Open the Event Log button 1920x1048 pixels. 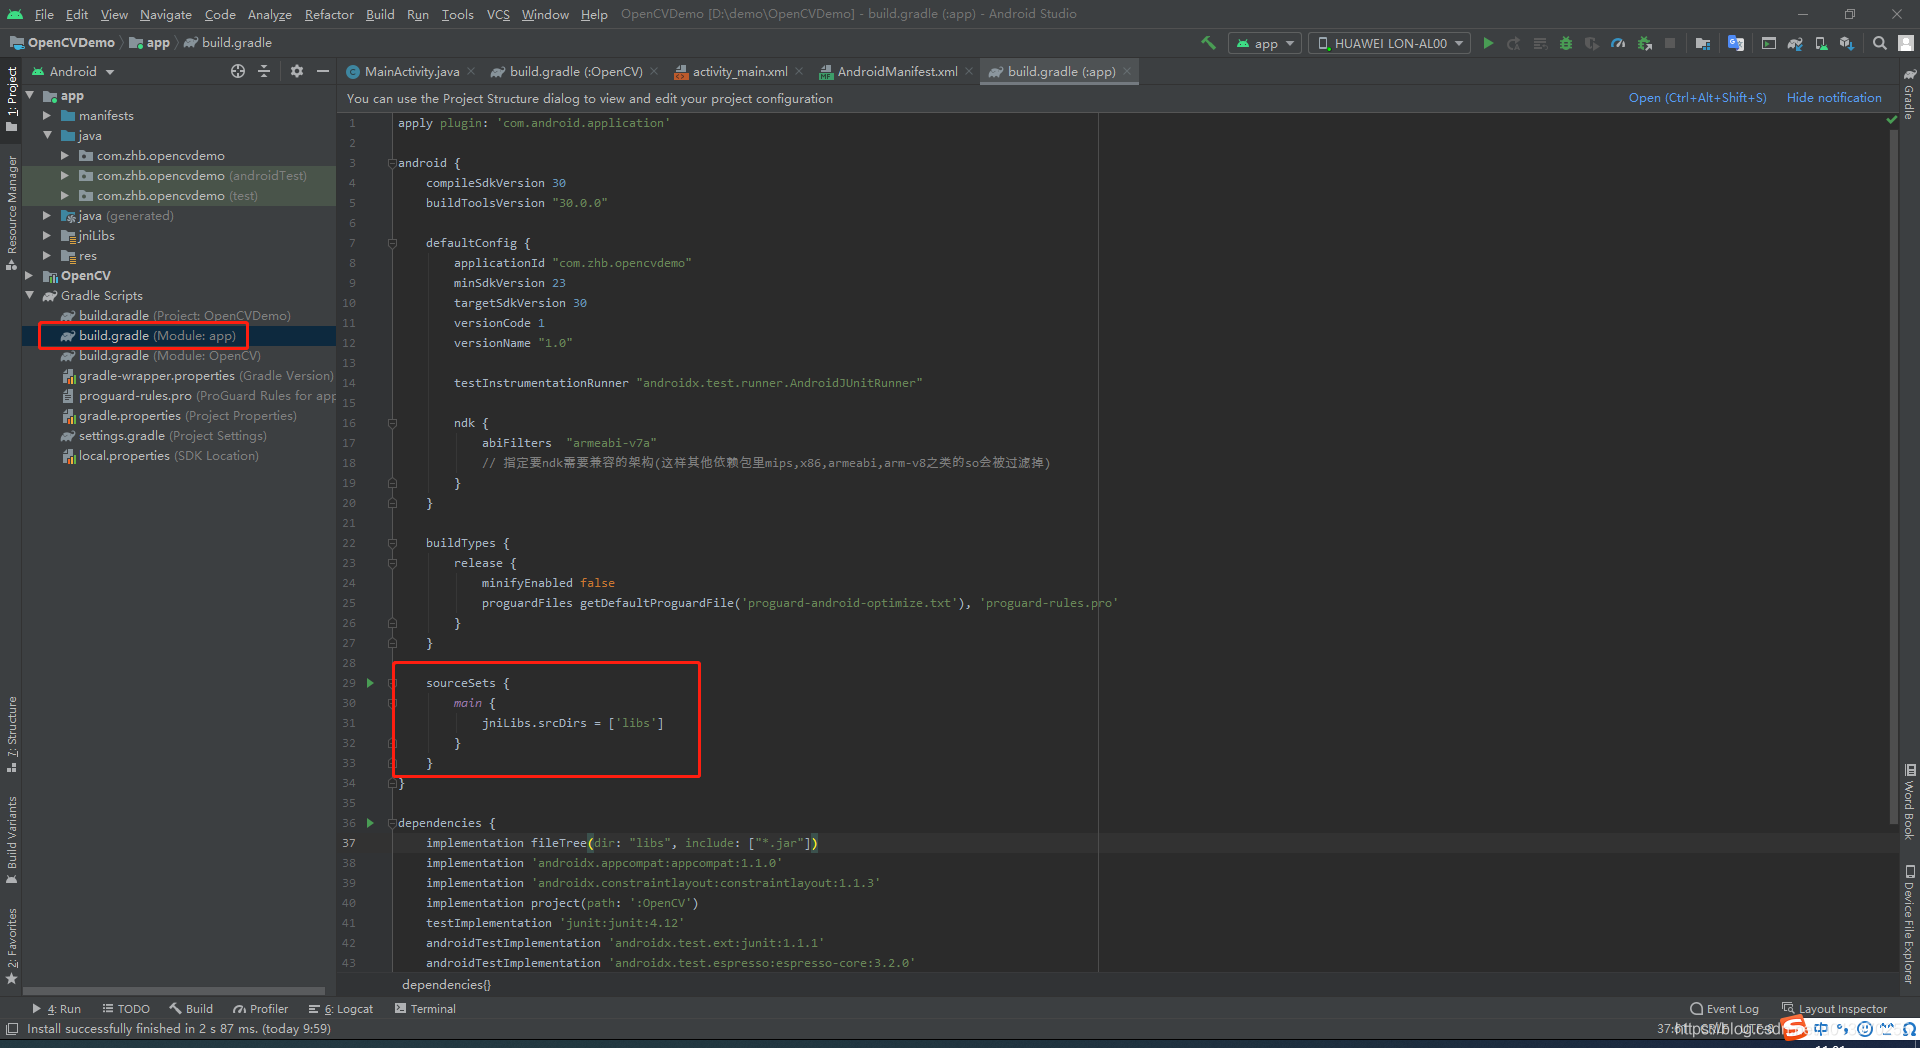pos(1724,1009)
